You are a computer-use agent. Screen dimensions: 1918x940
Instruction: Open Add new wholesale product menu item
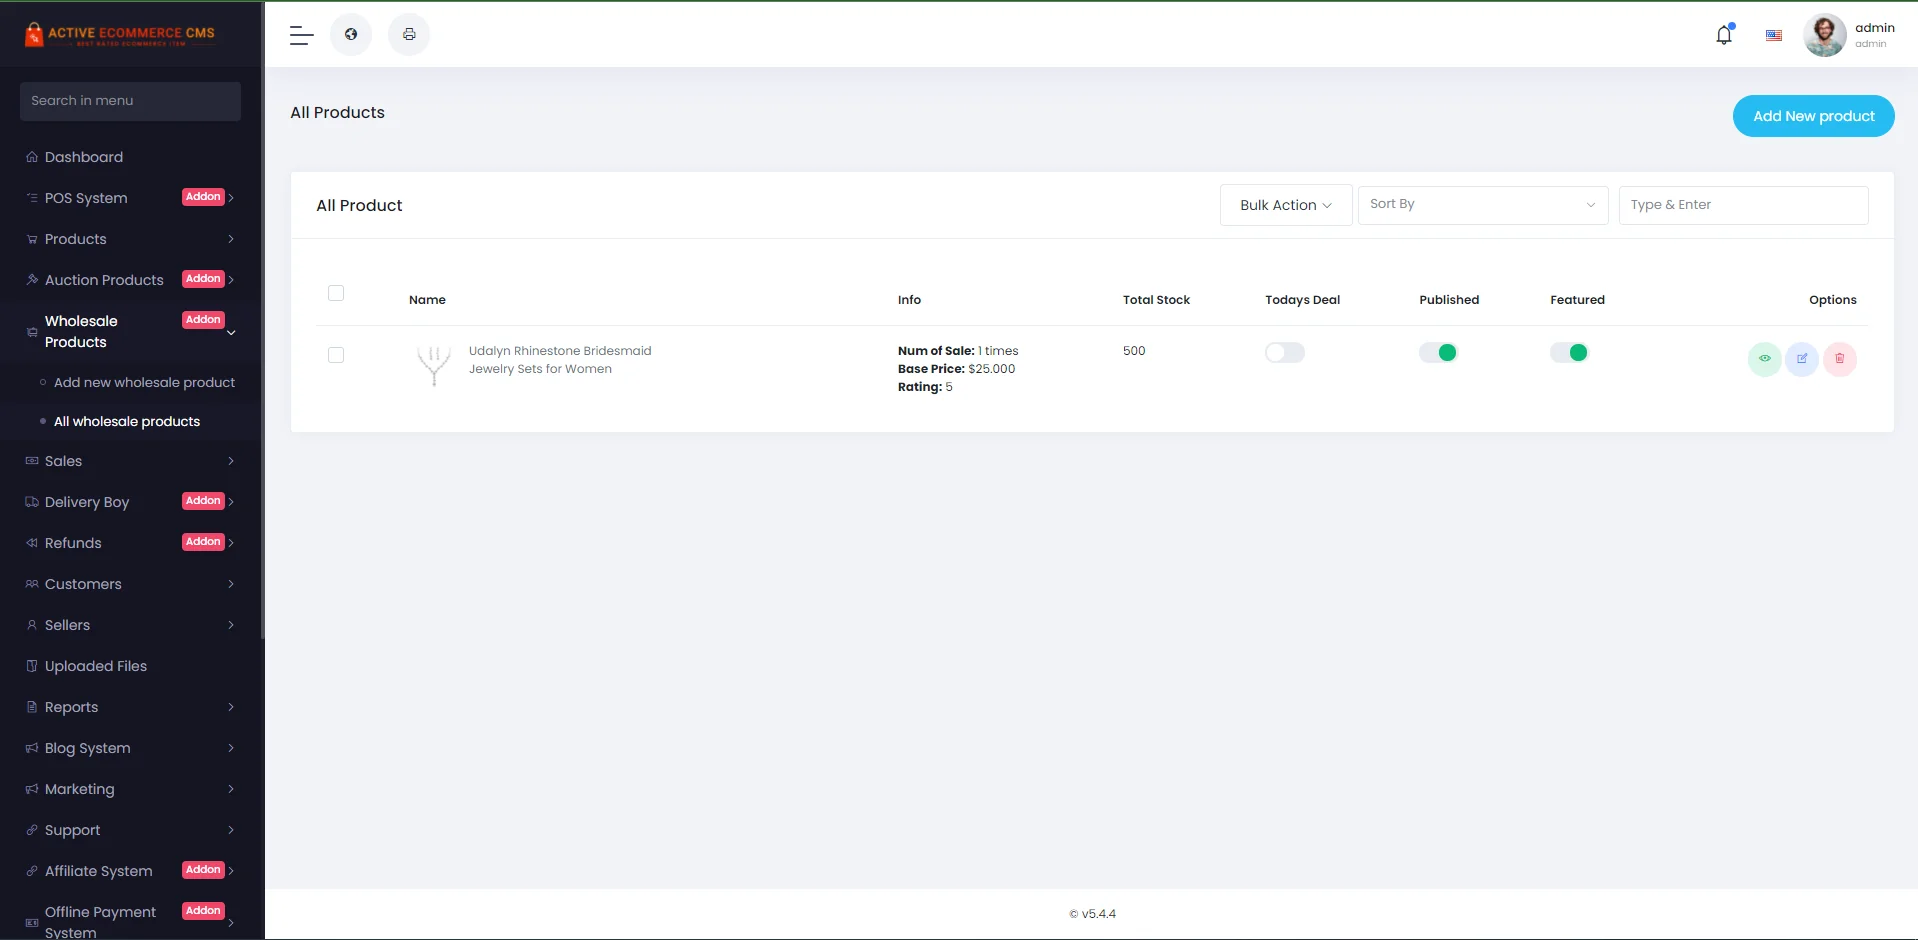(144, 383)
